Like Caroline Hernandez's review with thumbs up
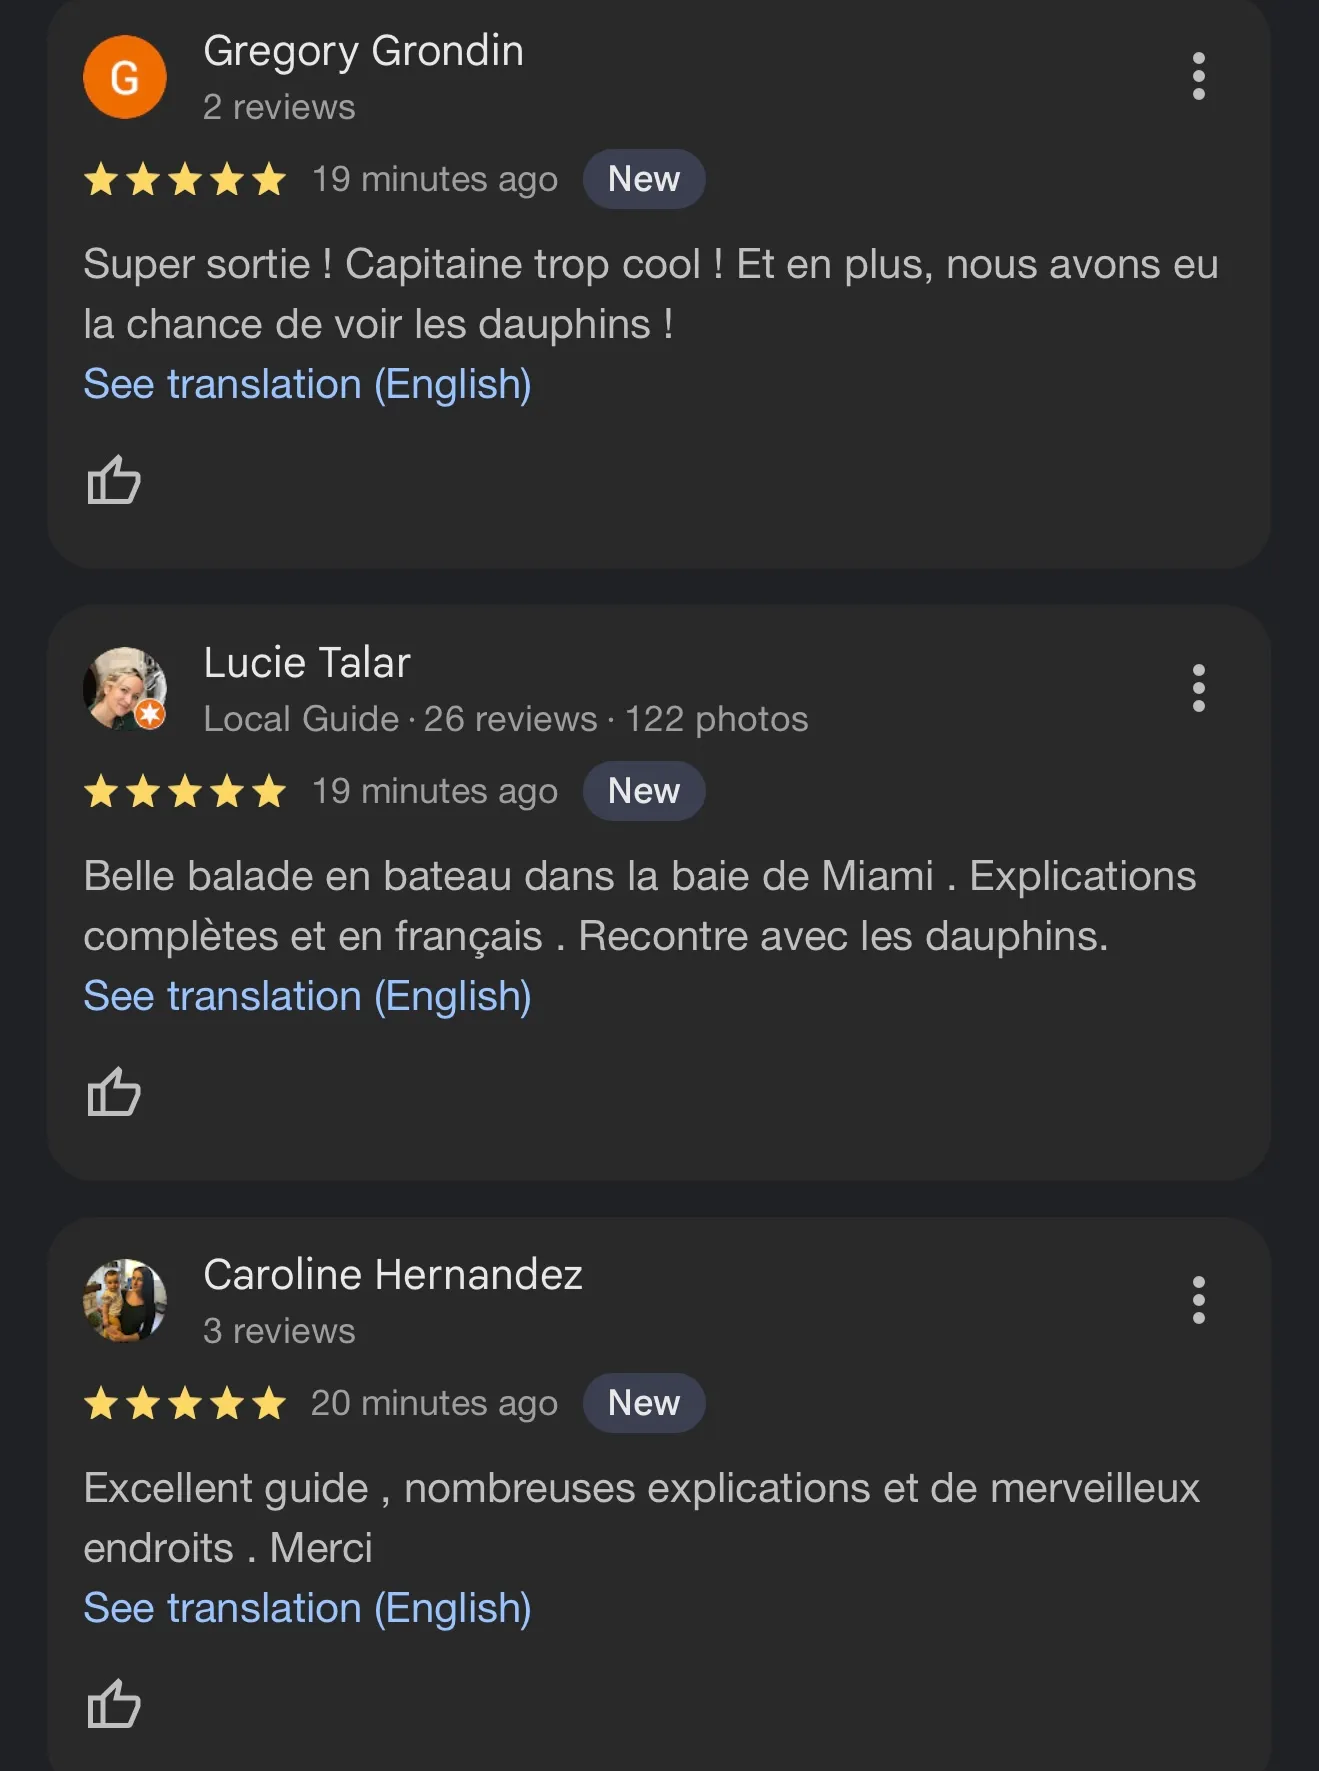Image resolution: width=1319 pixels, height=1771 pixels. pyautogui.click(x=114, y=1704)
